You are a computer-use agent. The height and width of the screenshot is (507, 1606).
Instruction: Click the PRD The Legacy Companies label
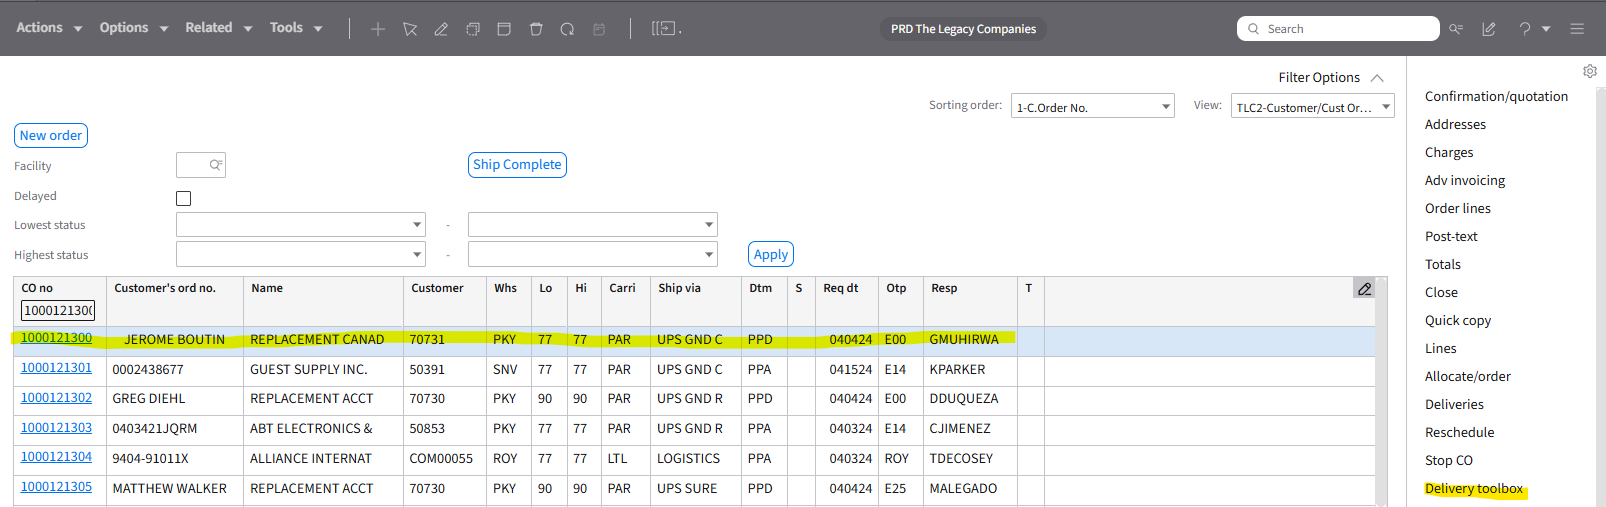click(963, 29)
